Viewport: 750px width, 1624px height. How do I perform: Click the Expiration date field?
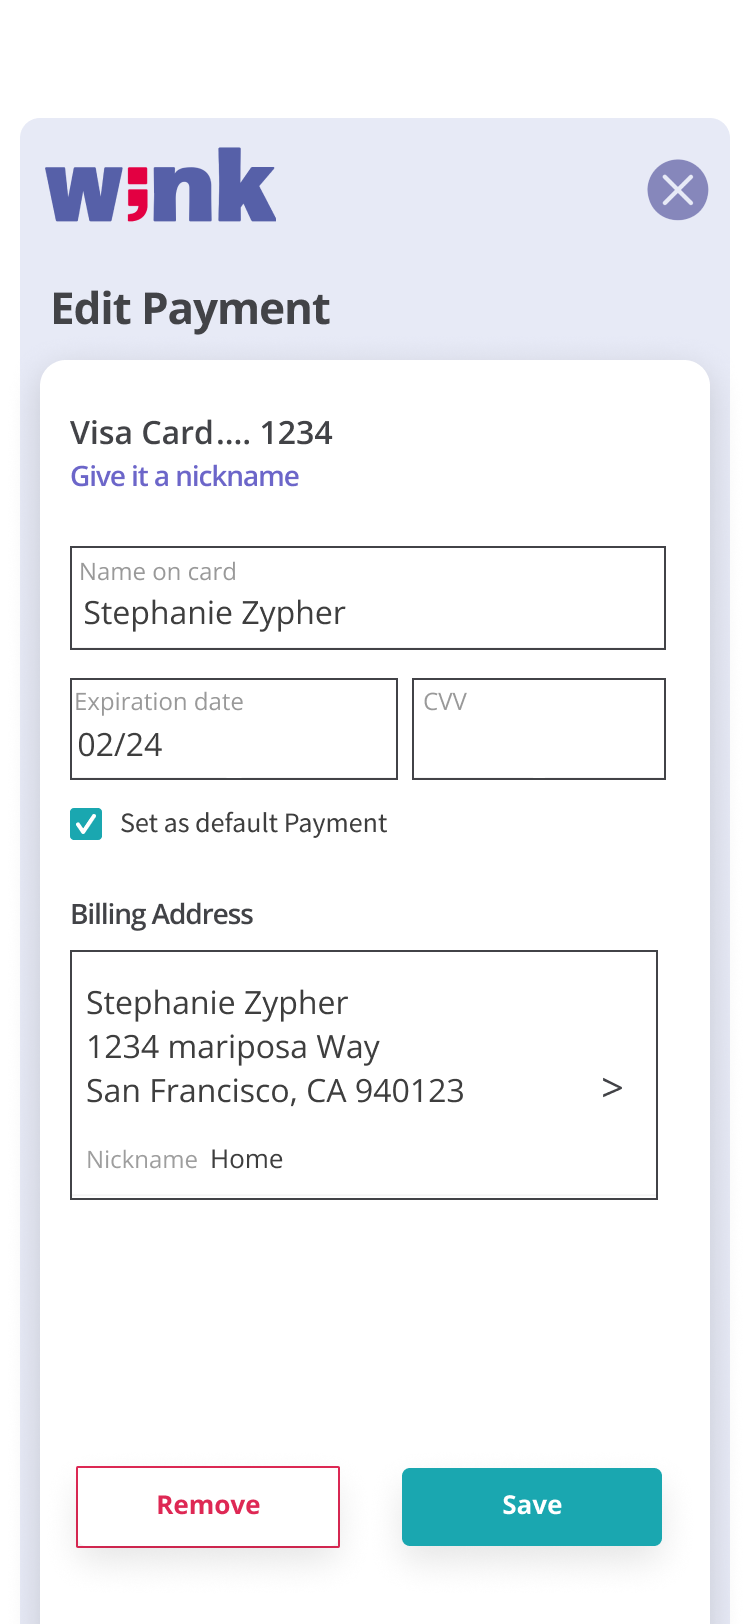tap(233, 729)
